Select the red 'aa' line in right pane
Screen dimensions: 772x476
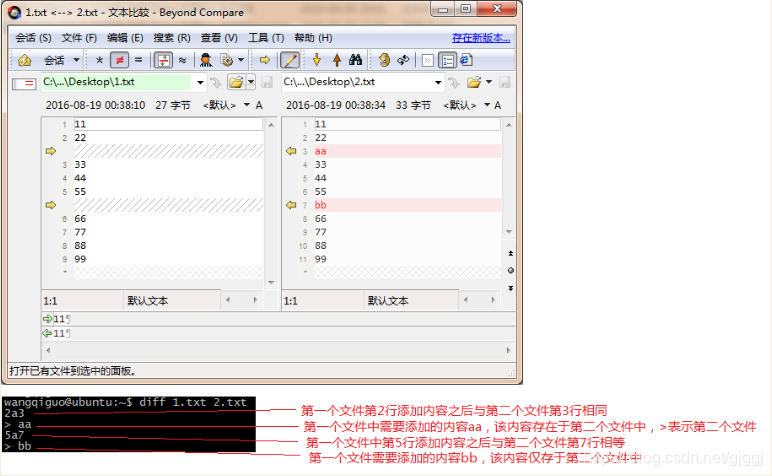pyautogui.click(x=408, y=151)
